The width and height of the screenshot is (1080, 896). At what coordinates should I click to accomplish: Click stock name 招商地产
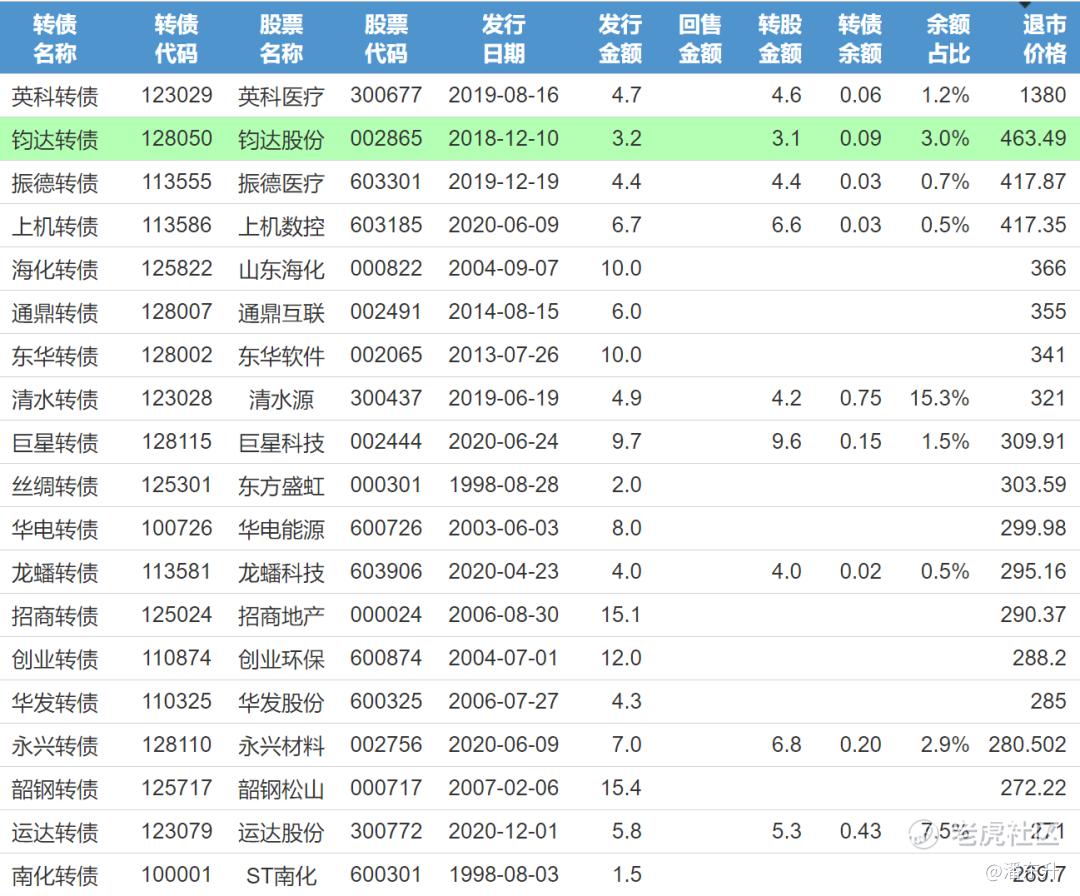[x=281, y=616]
